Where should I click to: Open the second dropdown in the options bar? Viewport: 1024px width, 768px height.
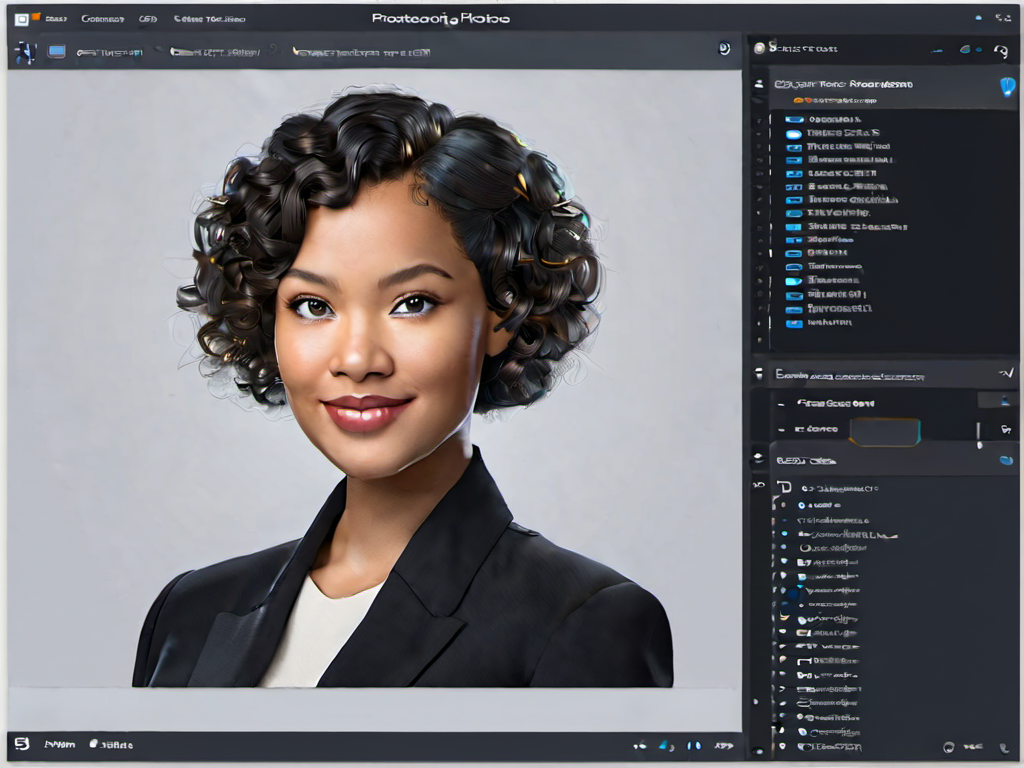click(213, 52)
